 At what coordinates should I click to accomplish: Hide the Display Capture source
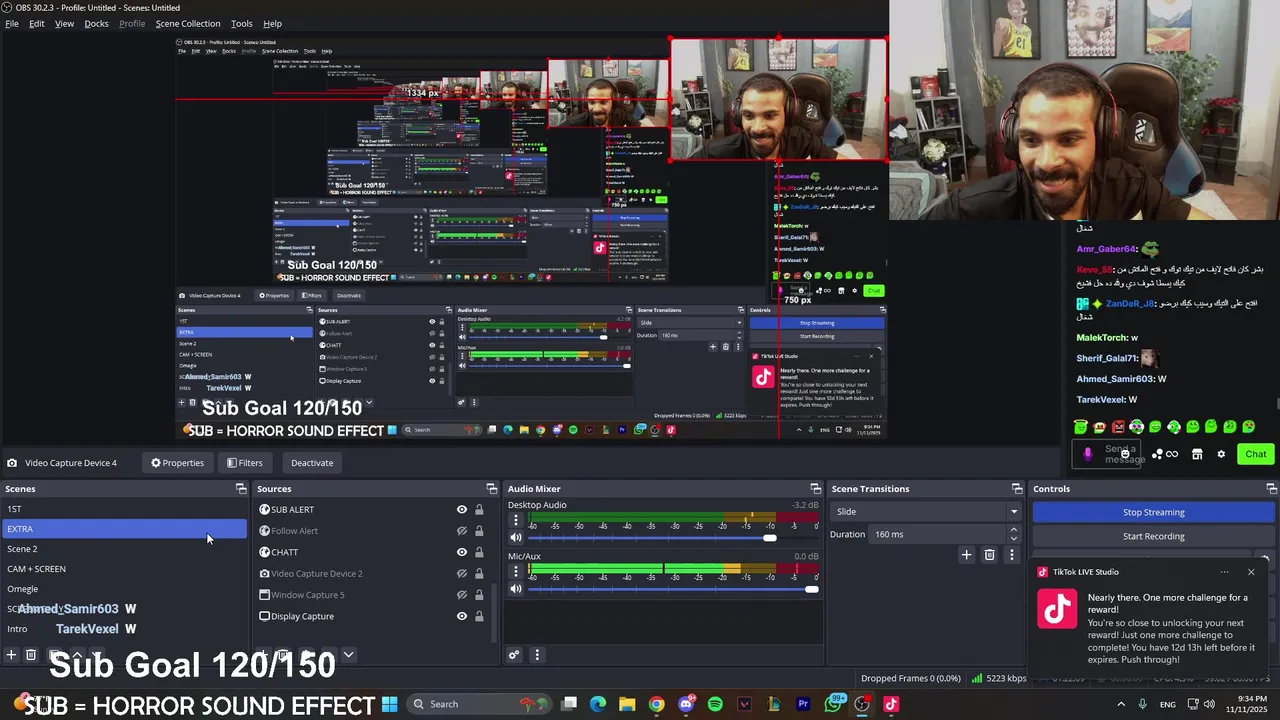(x=462, y=616)
